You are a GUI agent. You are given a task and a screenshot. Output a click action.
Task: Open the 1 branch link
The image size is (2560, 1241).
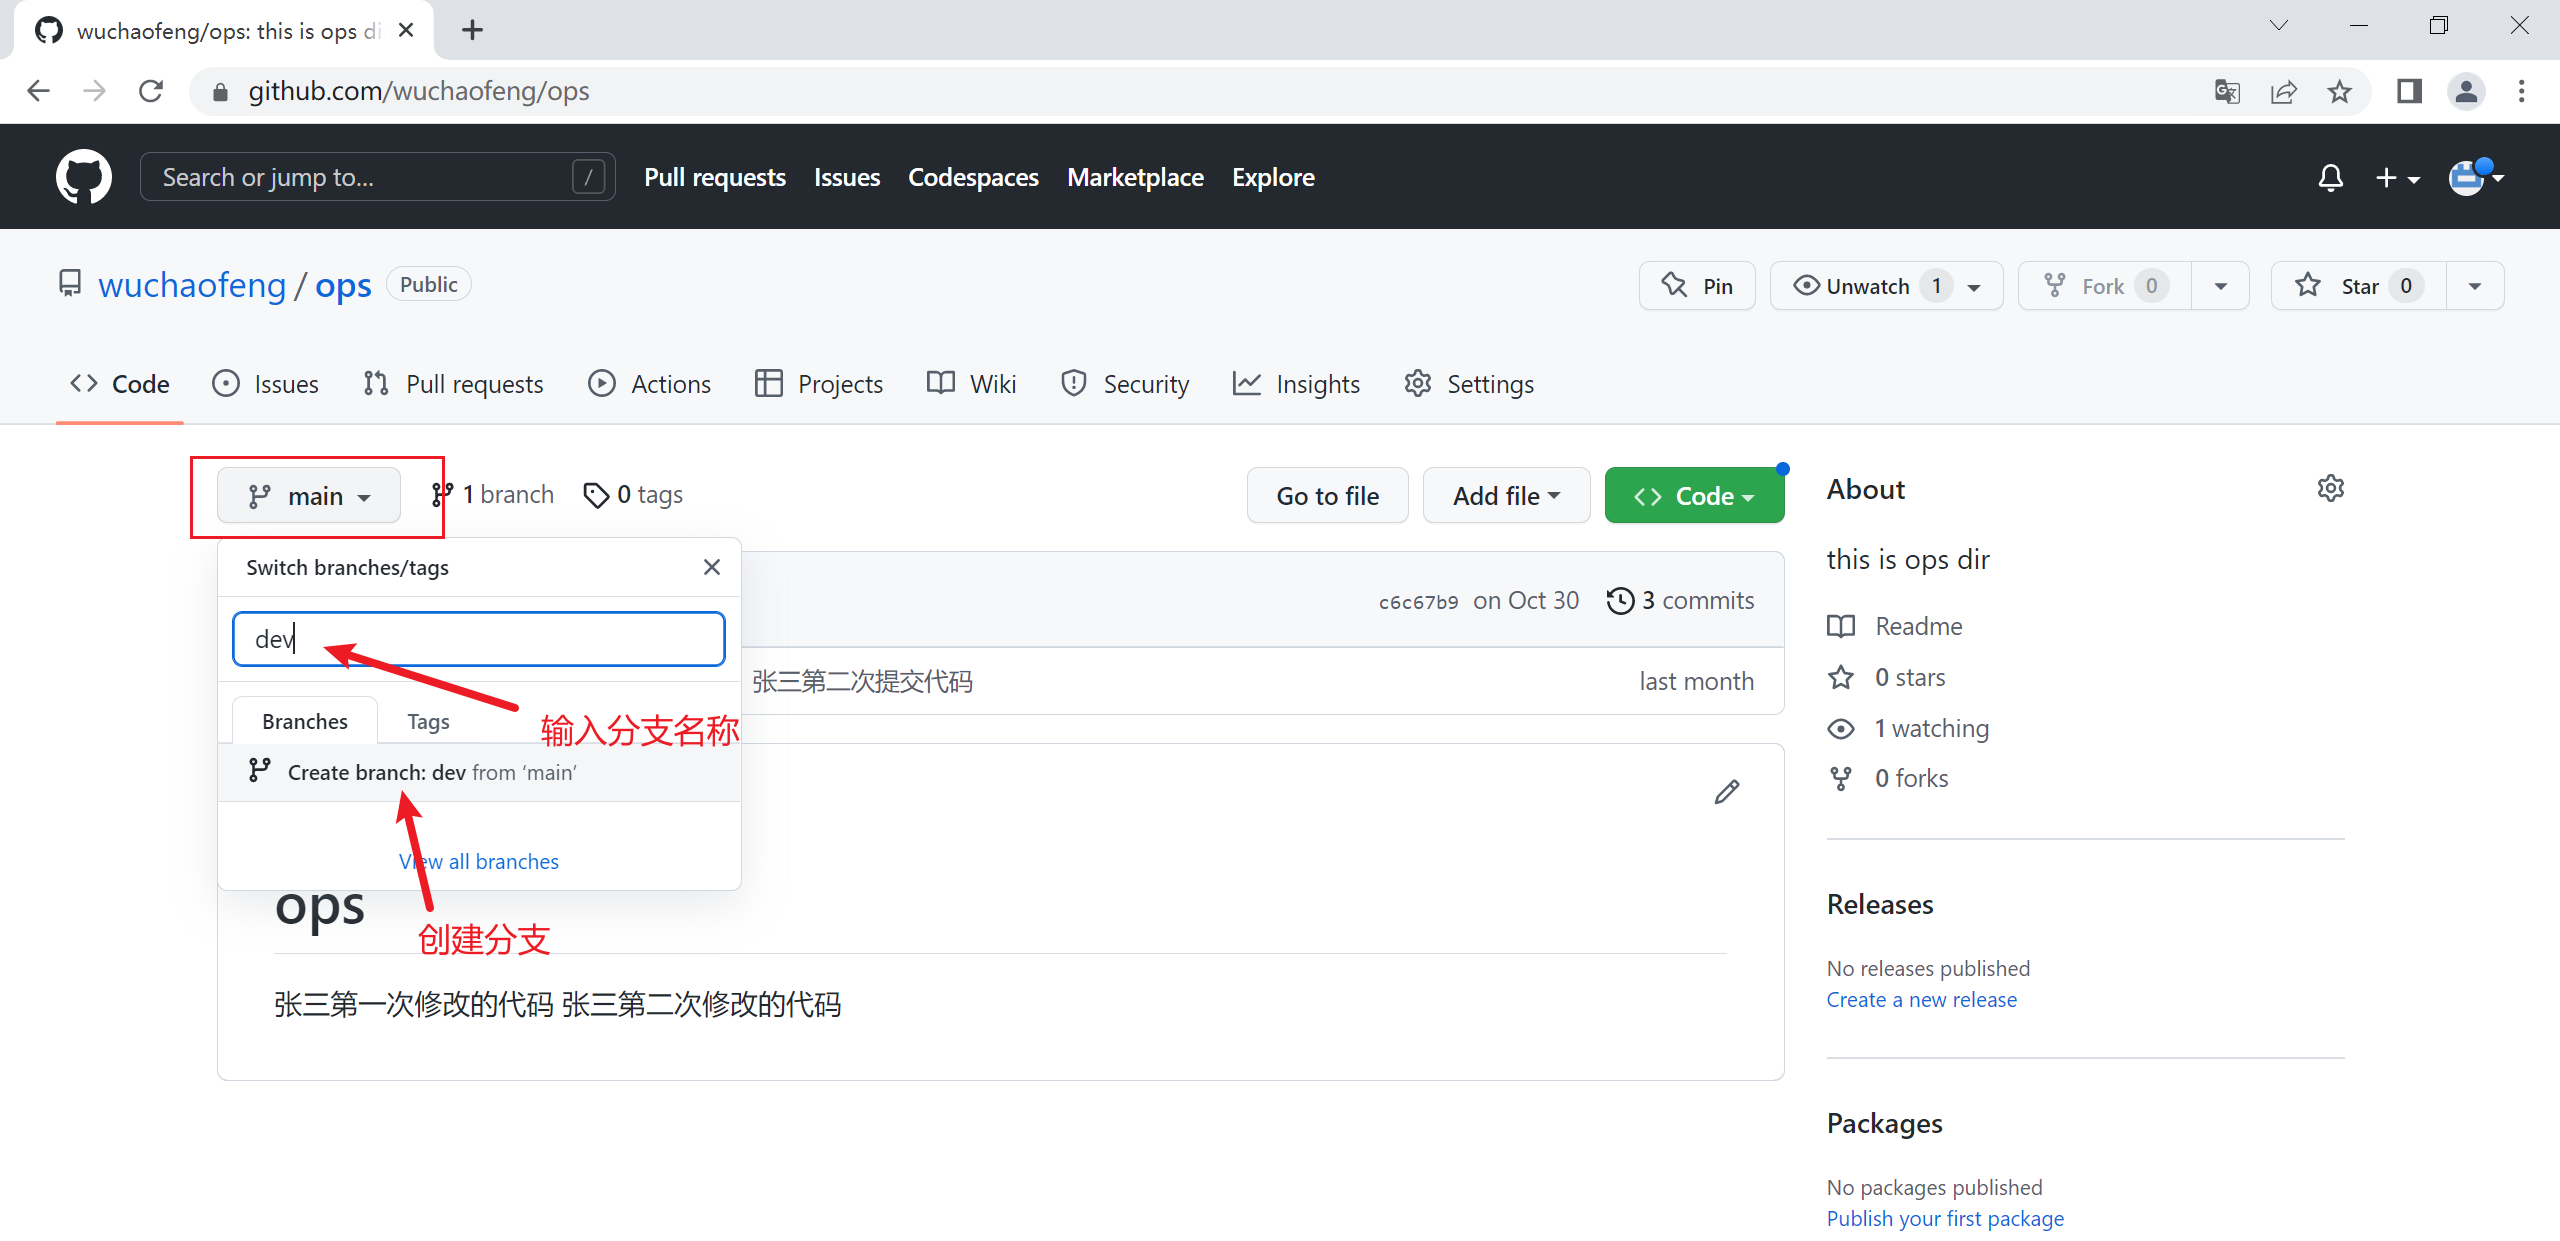[492, 495]
